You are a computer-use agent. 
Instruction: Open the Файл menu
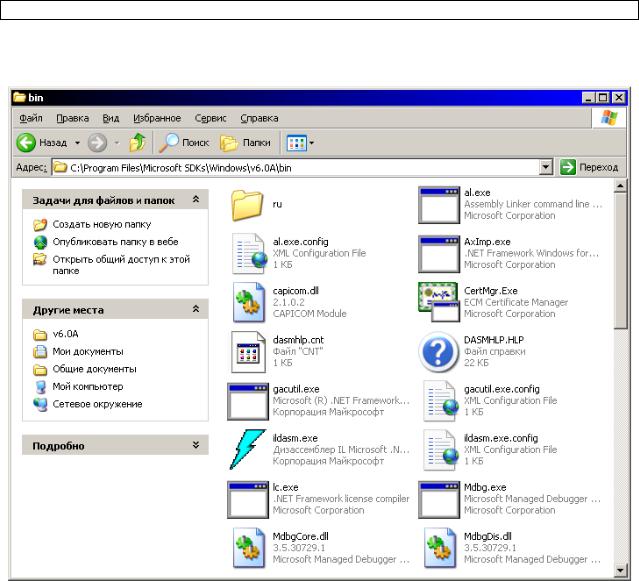click(31, 118)
